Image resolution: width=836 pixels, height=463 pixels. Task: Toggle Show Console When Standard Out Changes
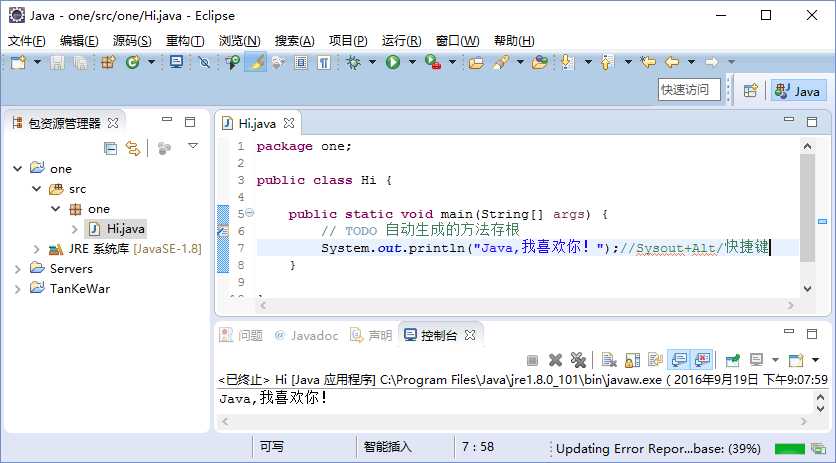(679, 360)
